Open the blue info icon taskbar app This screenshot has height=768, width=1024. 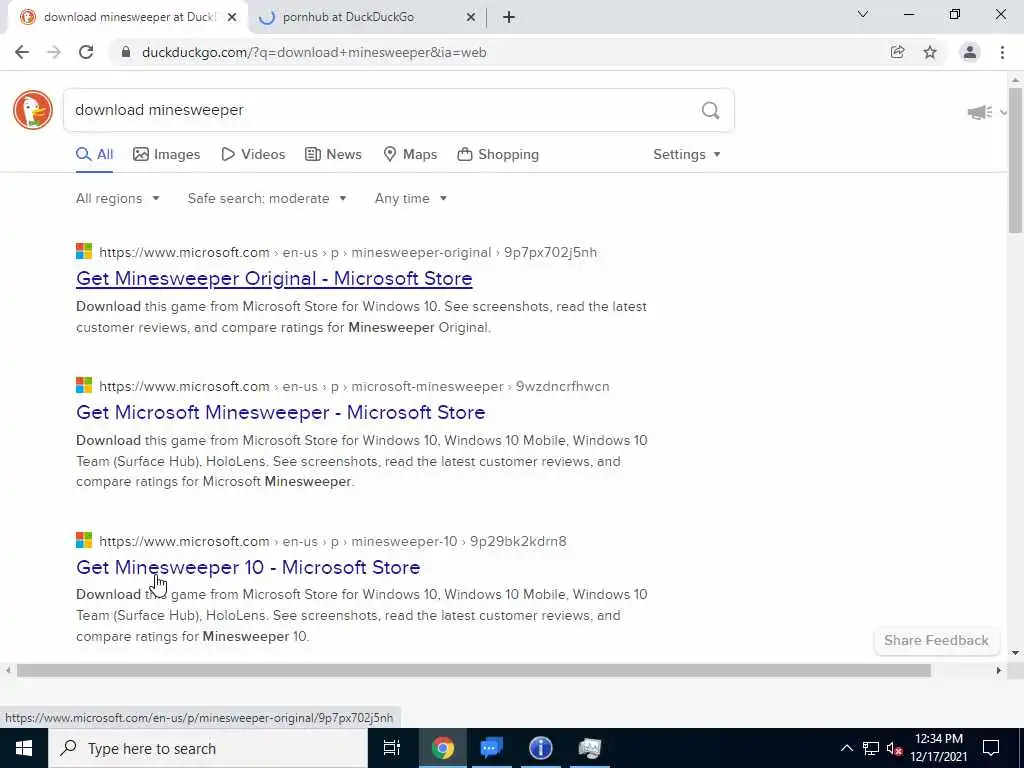540,748
